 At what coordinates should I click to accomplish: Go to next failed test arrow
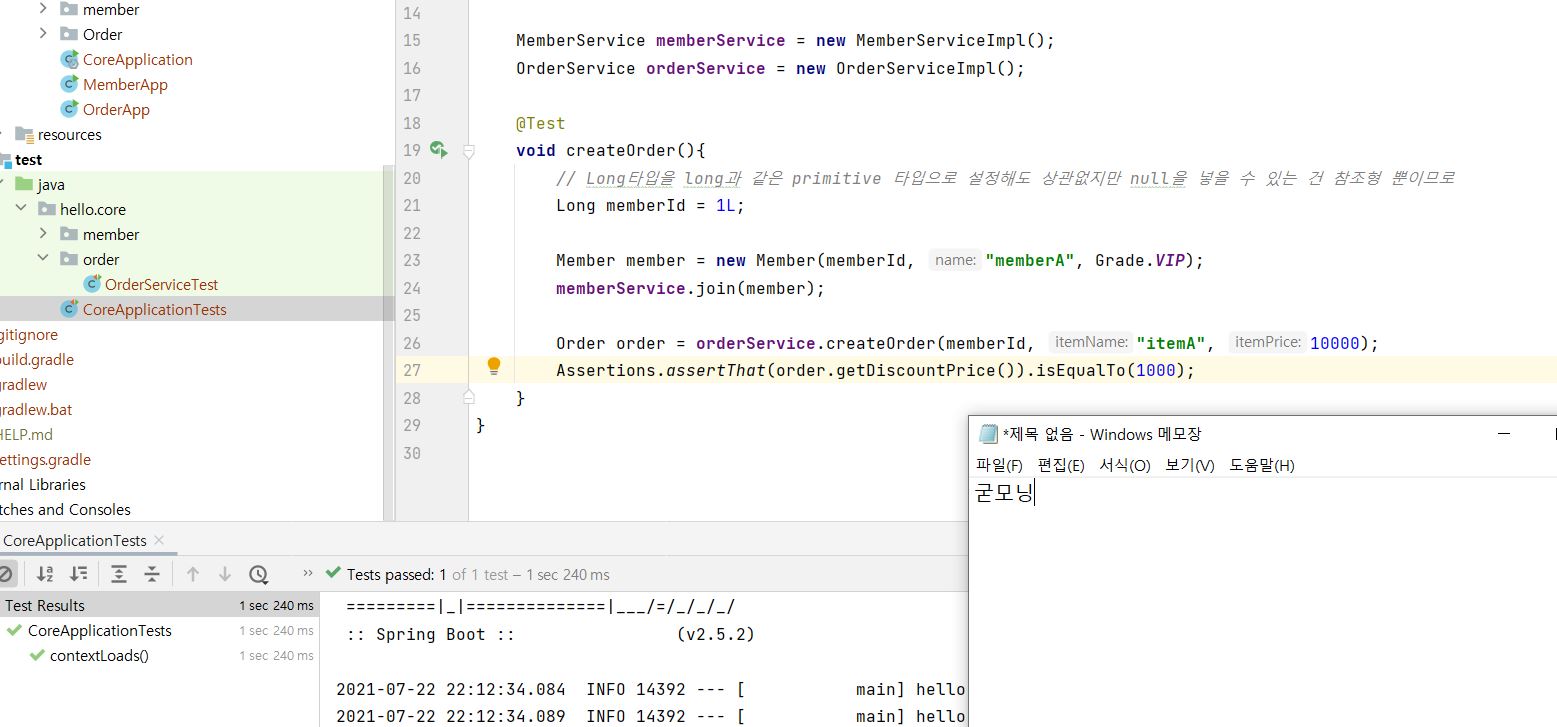225,574
